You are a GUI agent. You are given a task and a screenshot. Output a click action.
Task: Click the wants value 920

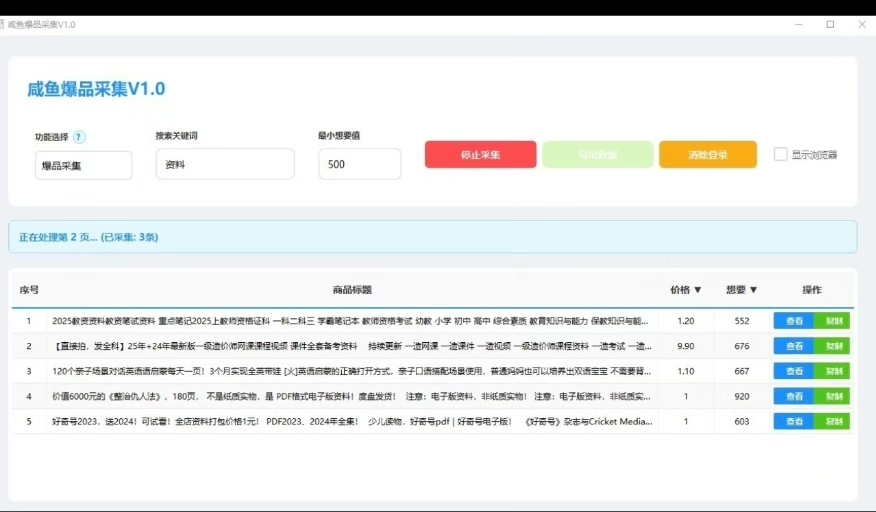(x=742, y=396)
